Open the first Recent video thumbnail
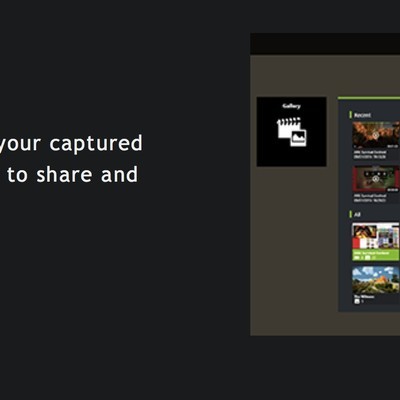The height and width of the screenshot is (400, 400). (x=376, y=135)
